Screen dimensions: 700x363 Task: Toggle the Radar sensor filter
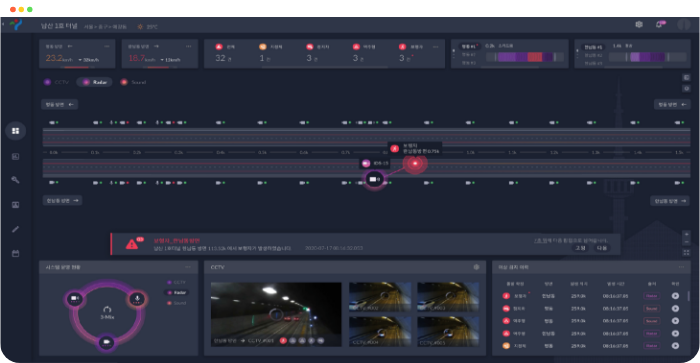pyautogui.click(x=94, y=82)
